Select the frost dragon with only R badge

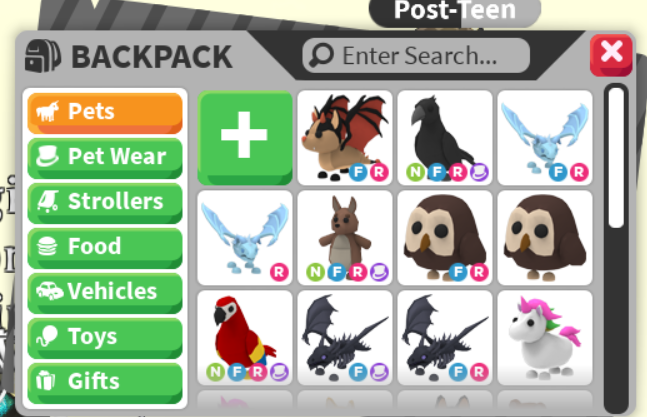point(245,238)
